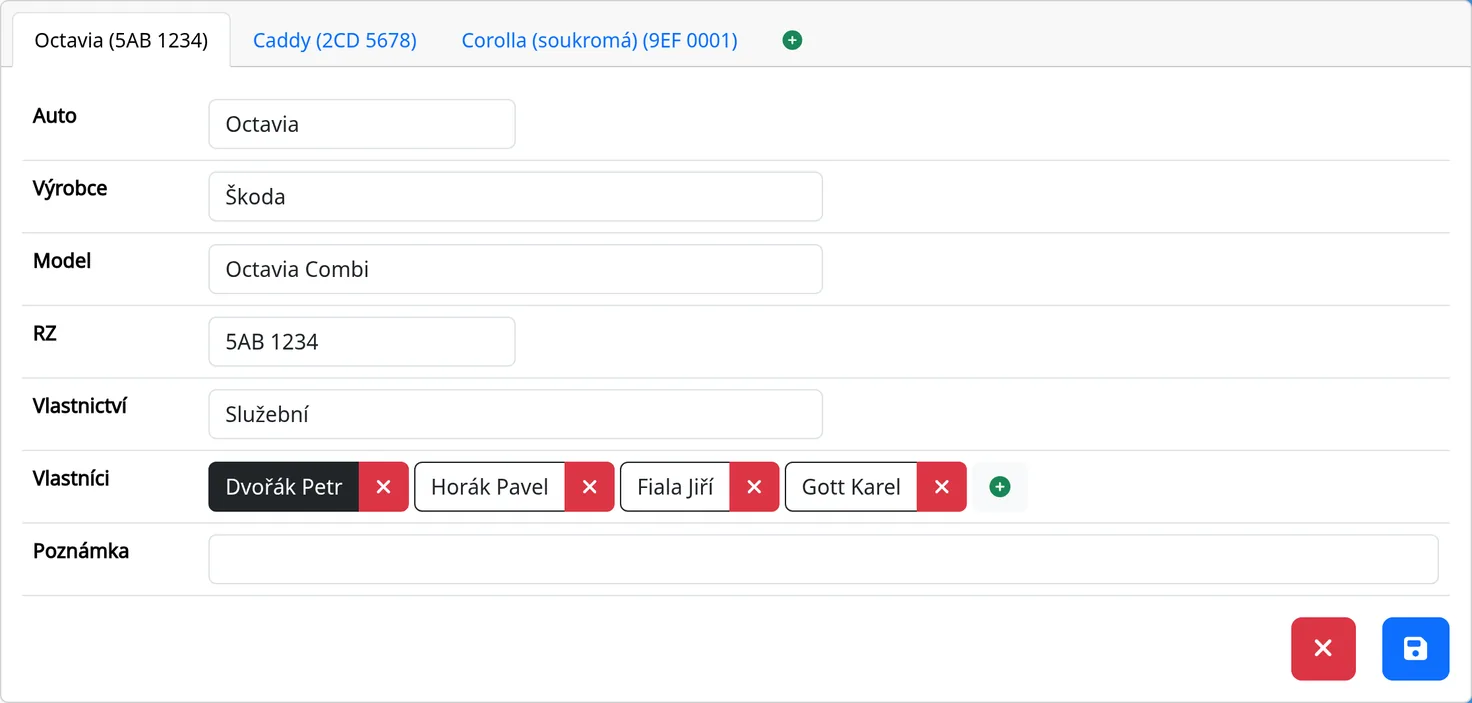
Task: Click the Vlastnictví label
Action: coord(80,406)
